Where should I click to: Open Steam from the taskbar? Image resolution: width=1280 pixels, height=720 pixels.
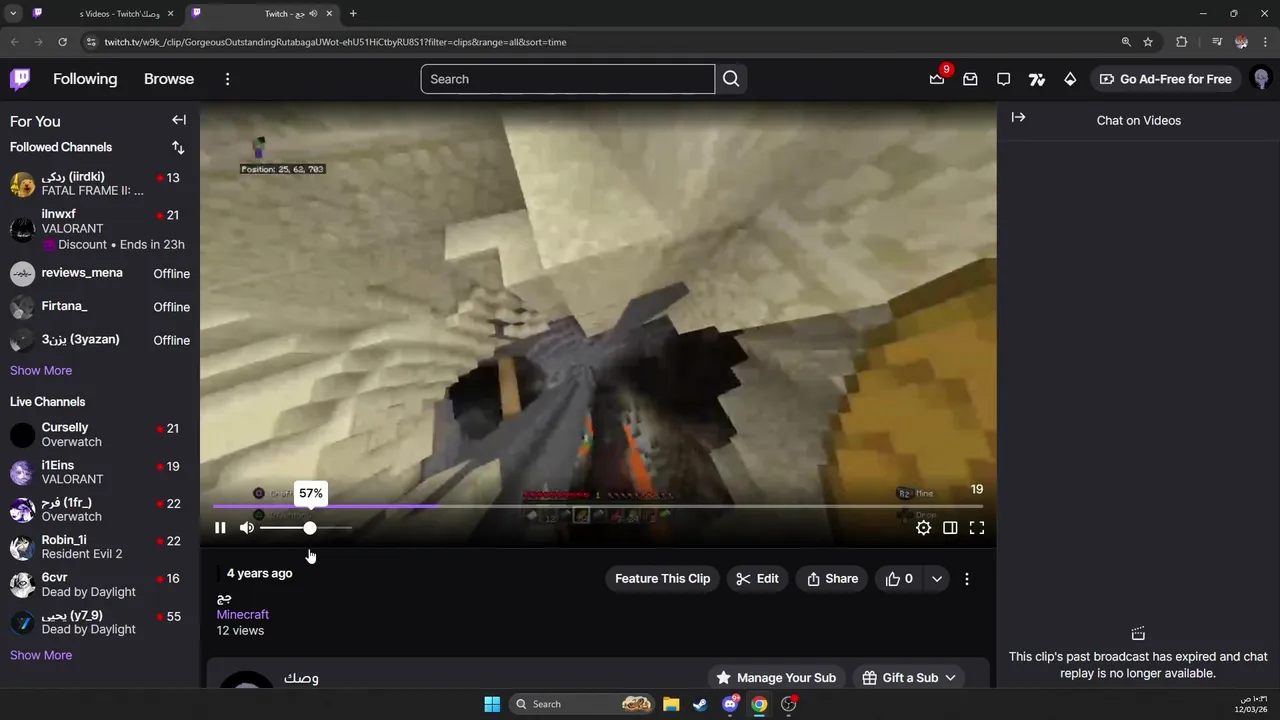(x=700, y=704)
